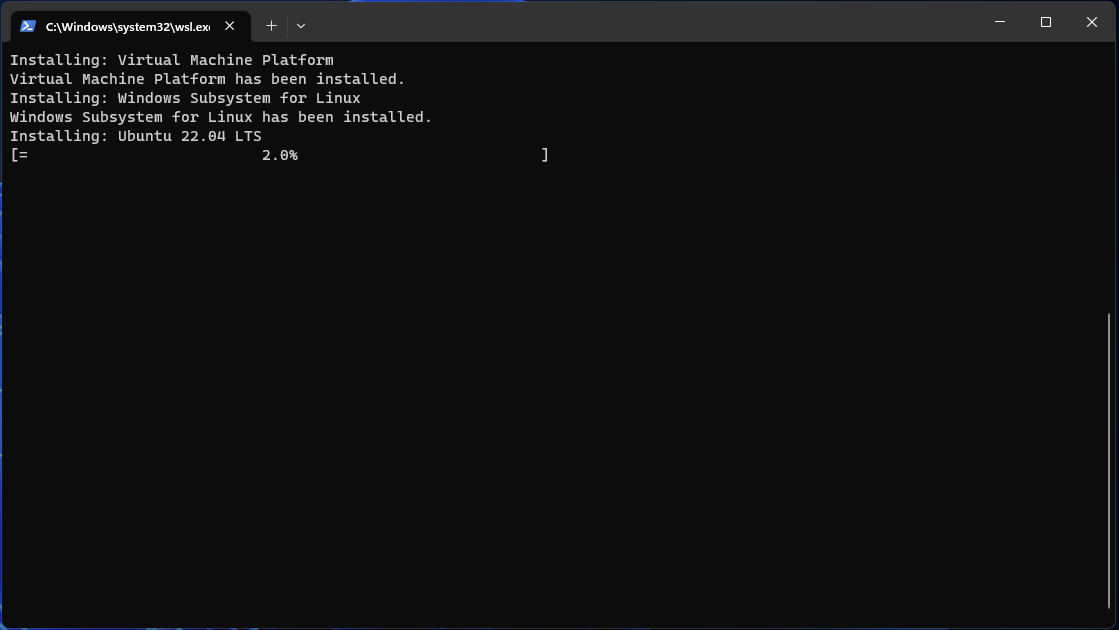Click the 'Virtual Machine Platform has been installed' text

tap(206, 79)
